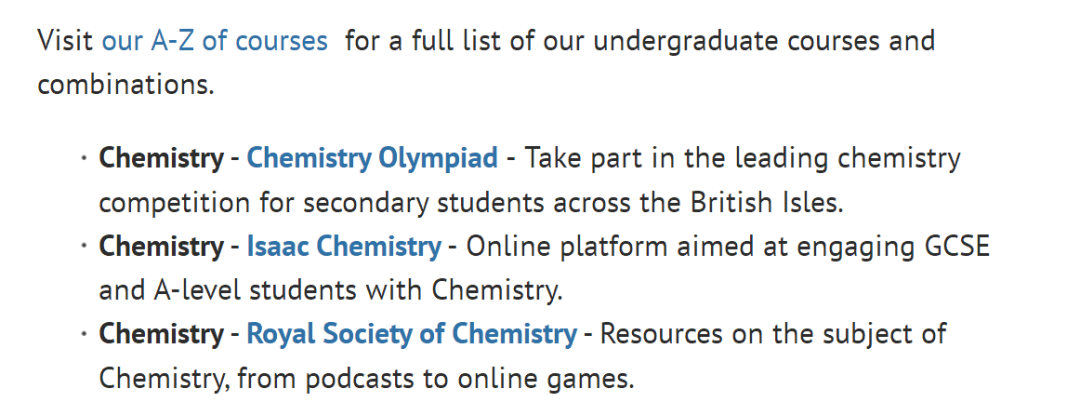Click the word 'combinations.' in the intro paragraph
Image resolution: width=1080 pixels, height=402 pixels.
pyautogui.click(x=126, y=85)
